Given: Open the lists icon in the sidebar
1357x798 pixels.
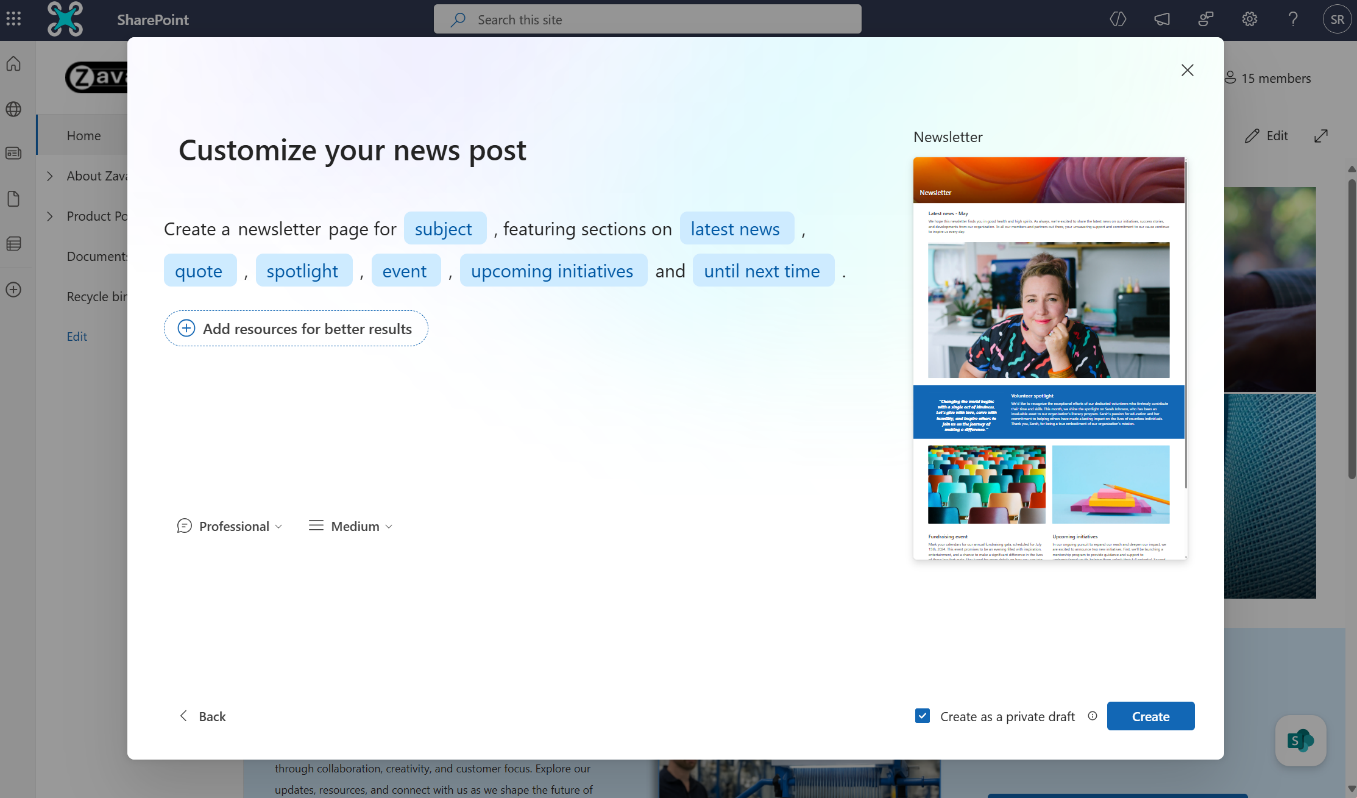Looking at the screenshot, I should tap(13, 243).
